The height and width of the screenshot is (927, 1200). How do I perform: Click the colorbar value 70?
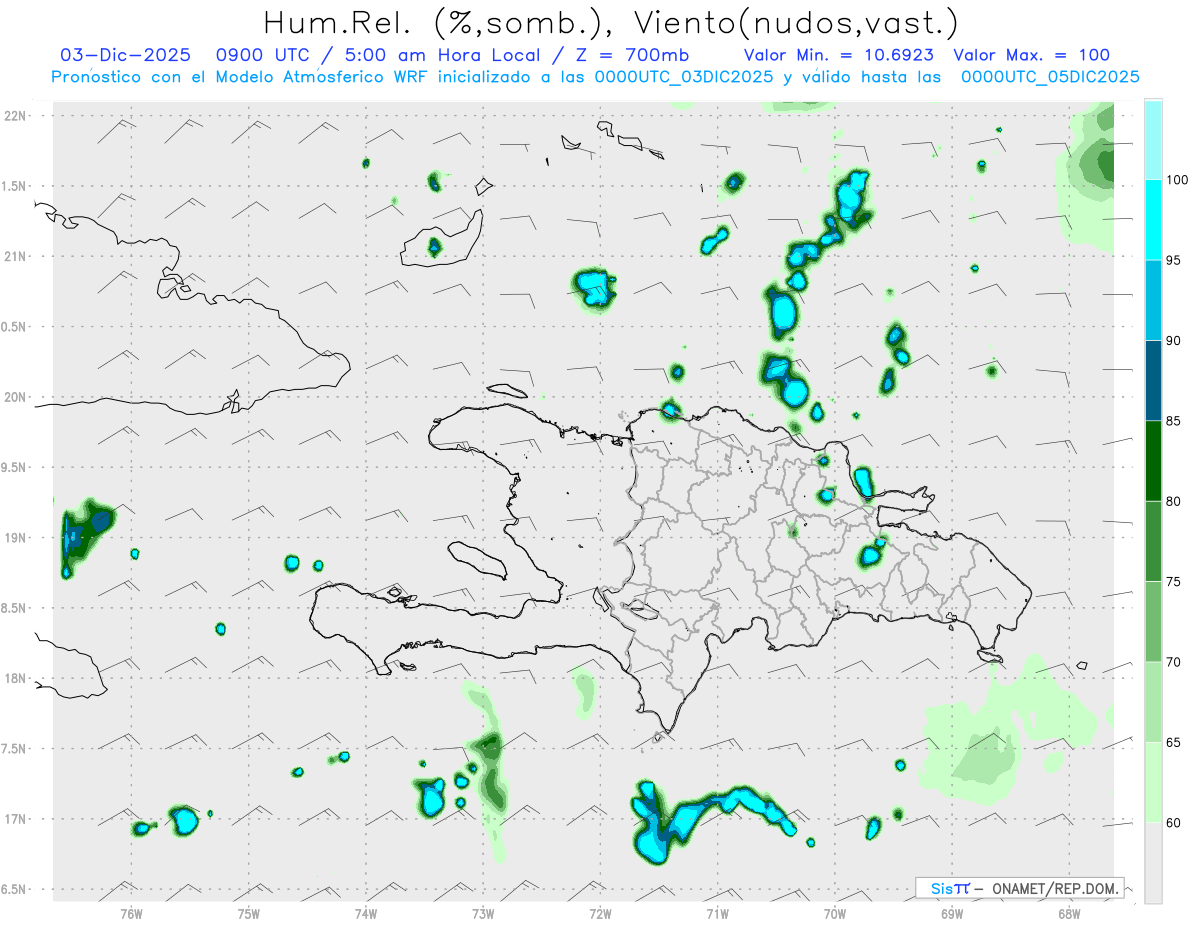(1174, 662)
